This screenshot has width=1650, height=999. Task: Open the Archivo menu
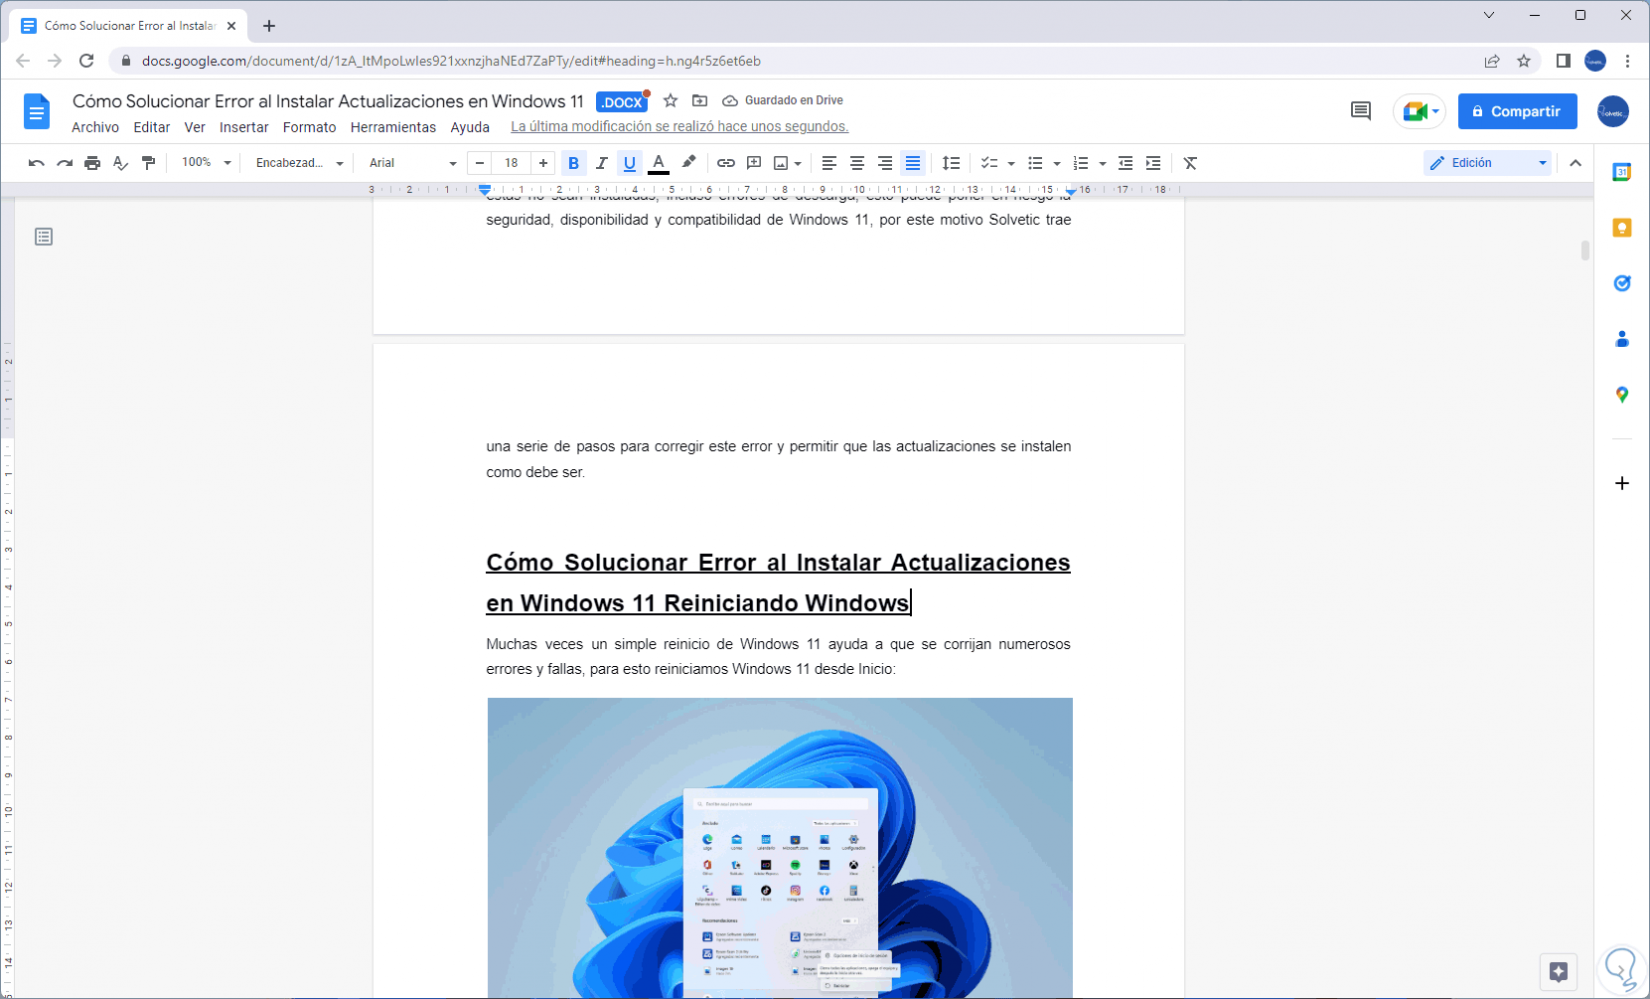95,127
